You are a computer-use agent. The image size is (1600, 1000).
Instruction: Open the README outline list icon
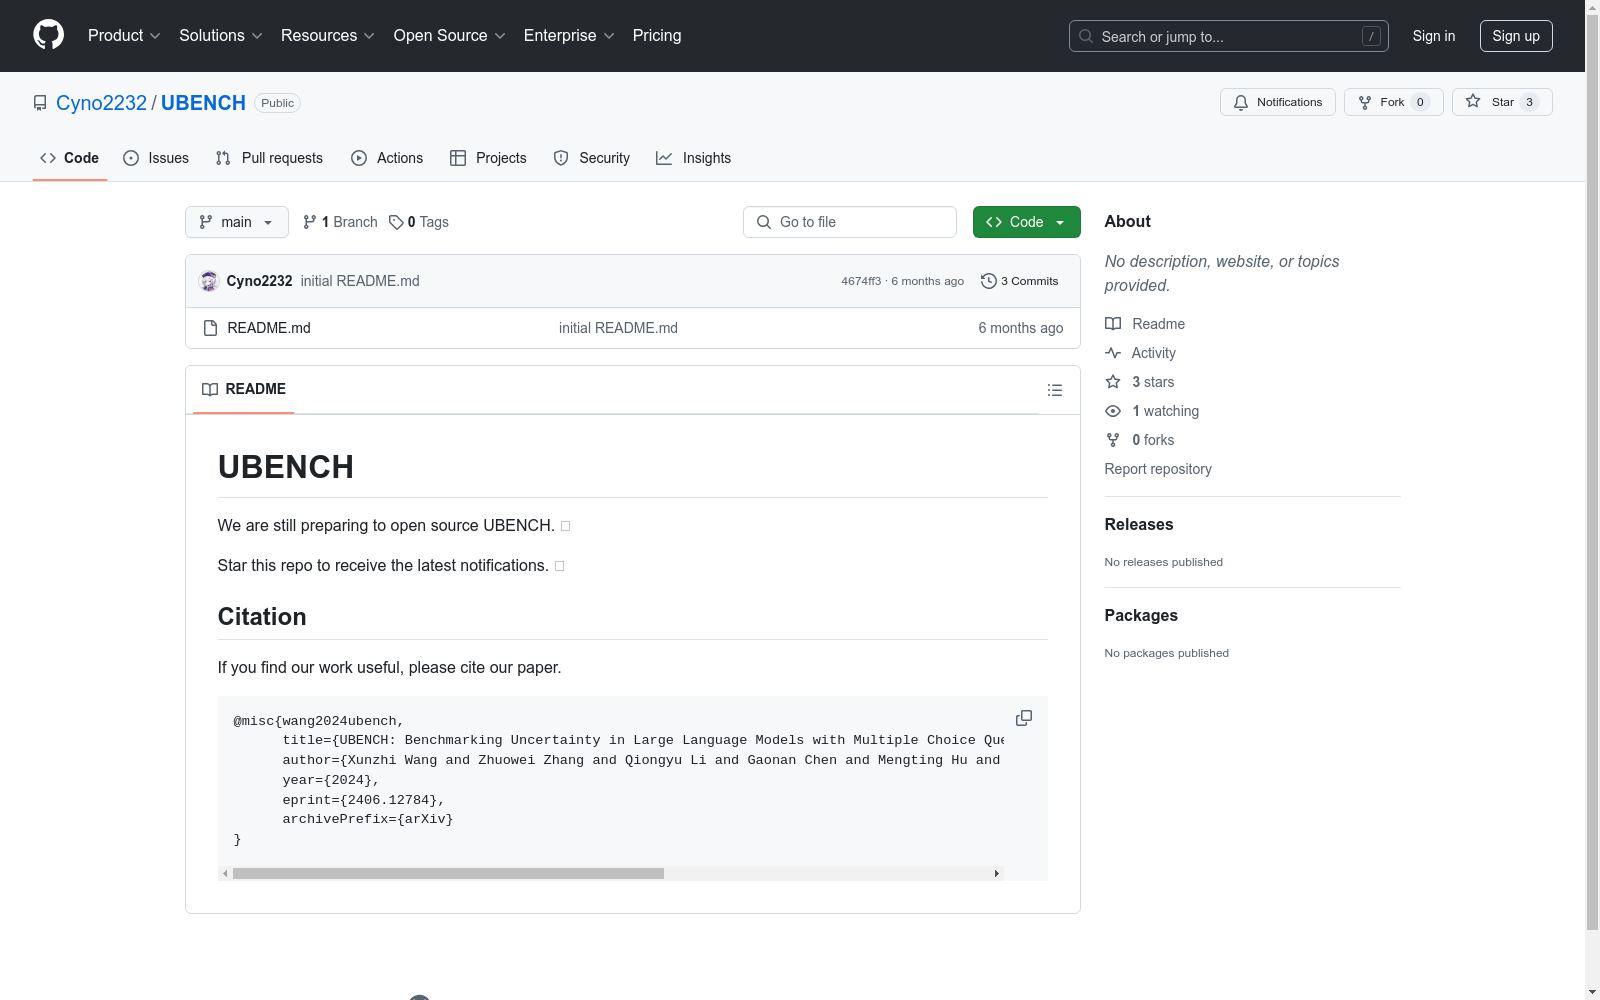[x=1055, y=390]
